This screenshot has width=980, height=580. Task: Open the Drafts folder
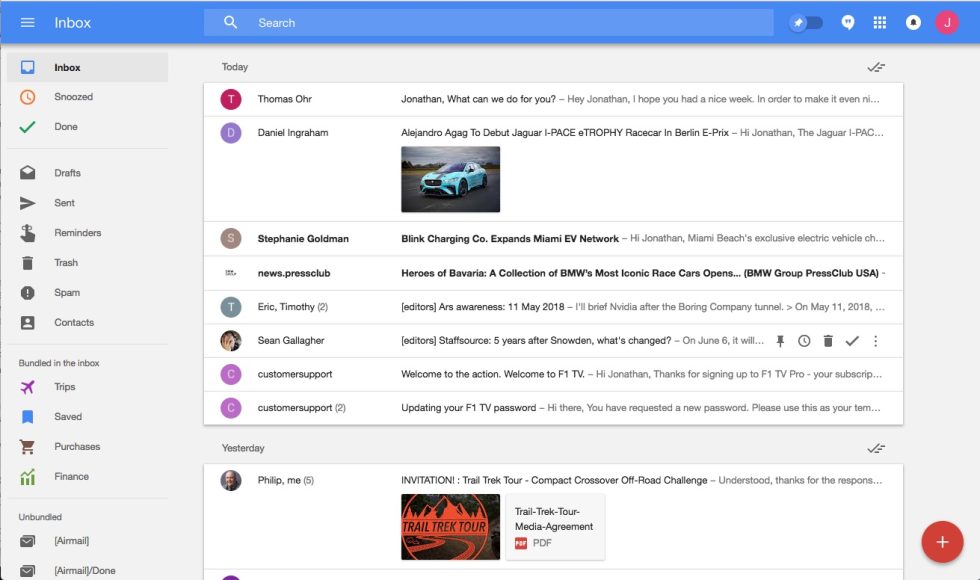coord(66,172)
